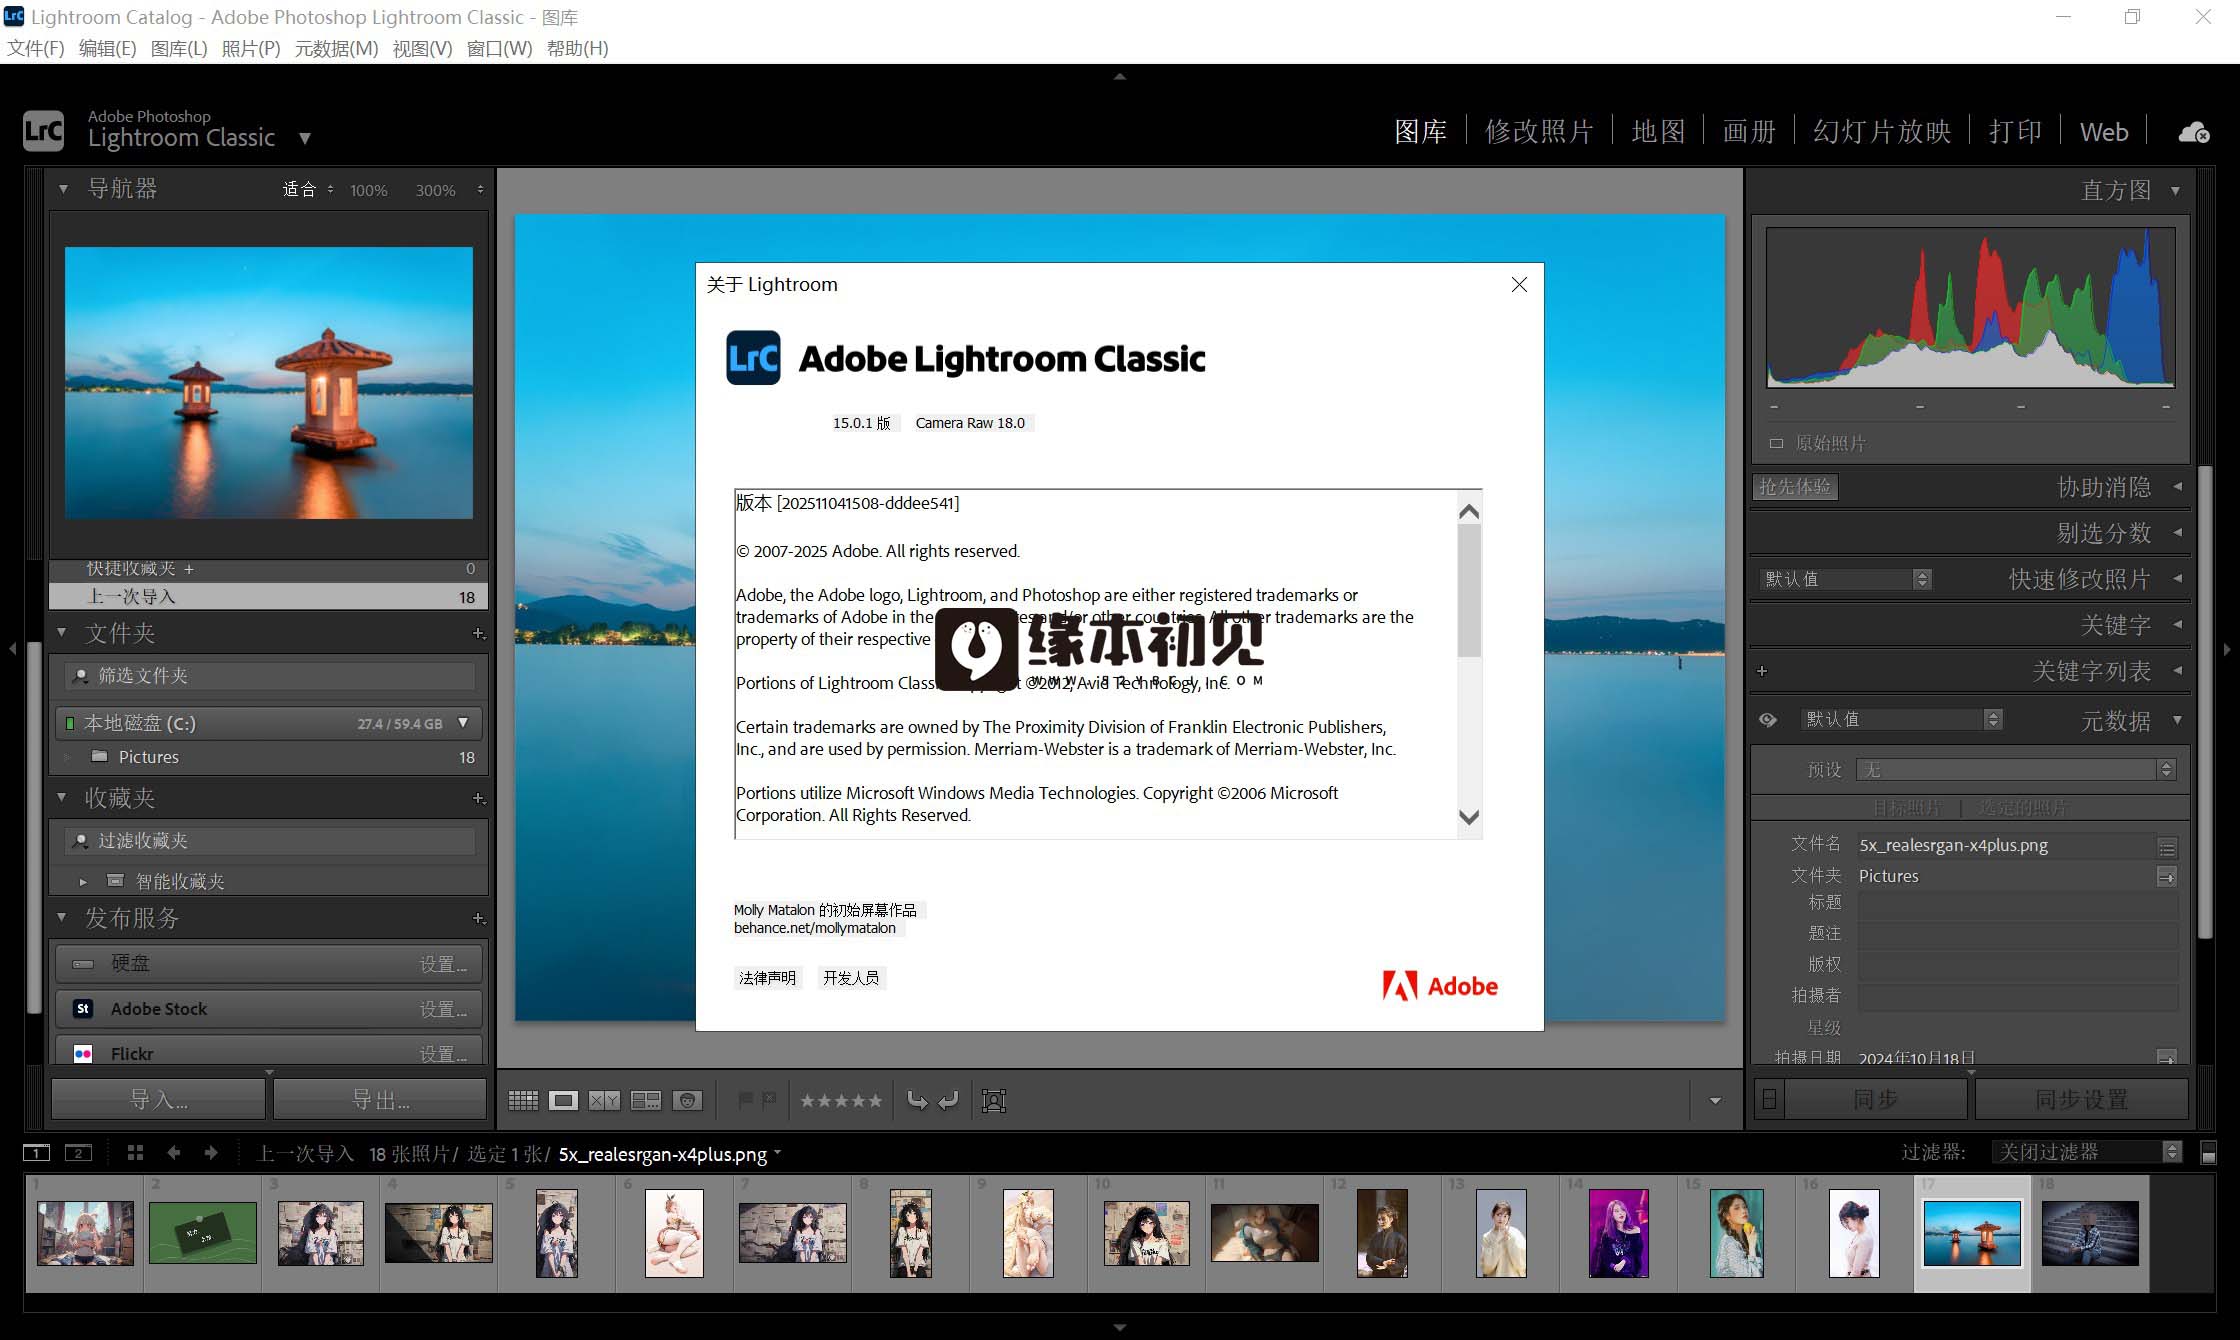Switch to the 修改照片 module
The image size is (2240, 1340).
click(1538, 132)
